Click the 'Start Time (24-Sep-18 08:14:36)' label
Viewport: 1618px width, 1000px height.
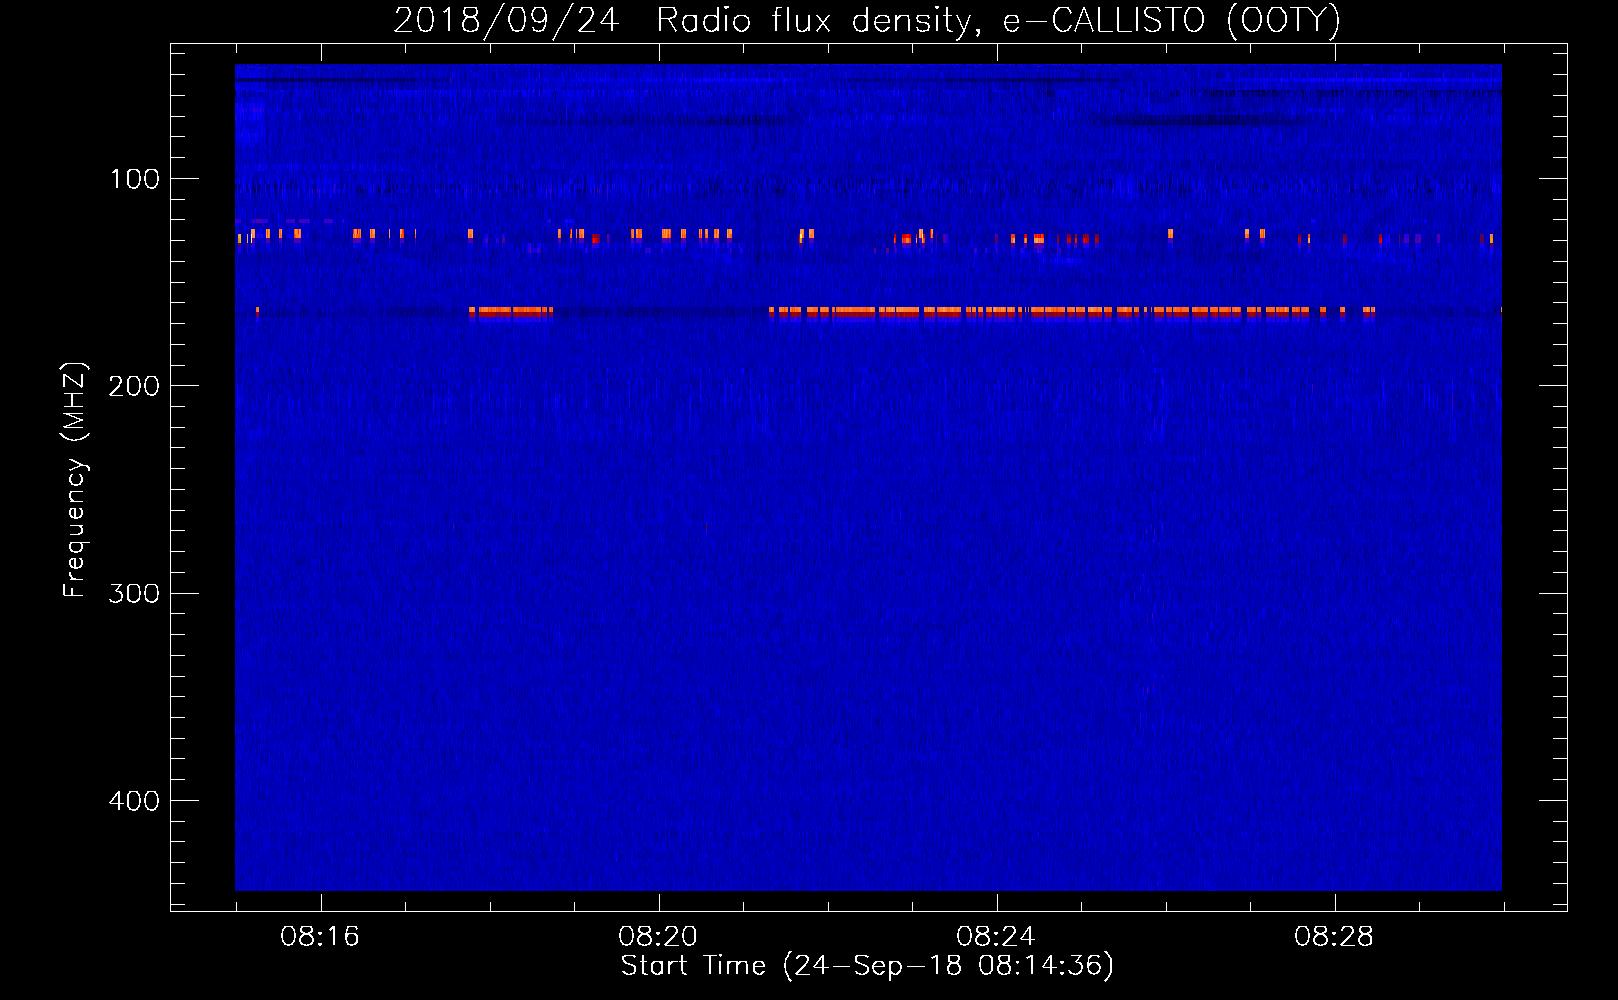(867, 966)
